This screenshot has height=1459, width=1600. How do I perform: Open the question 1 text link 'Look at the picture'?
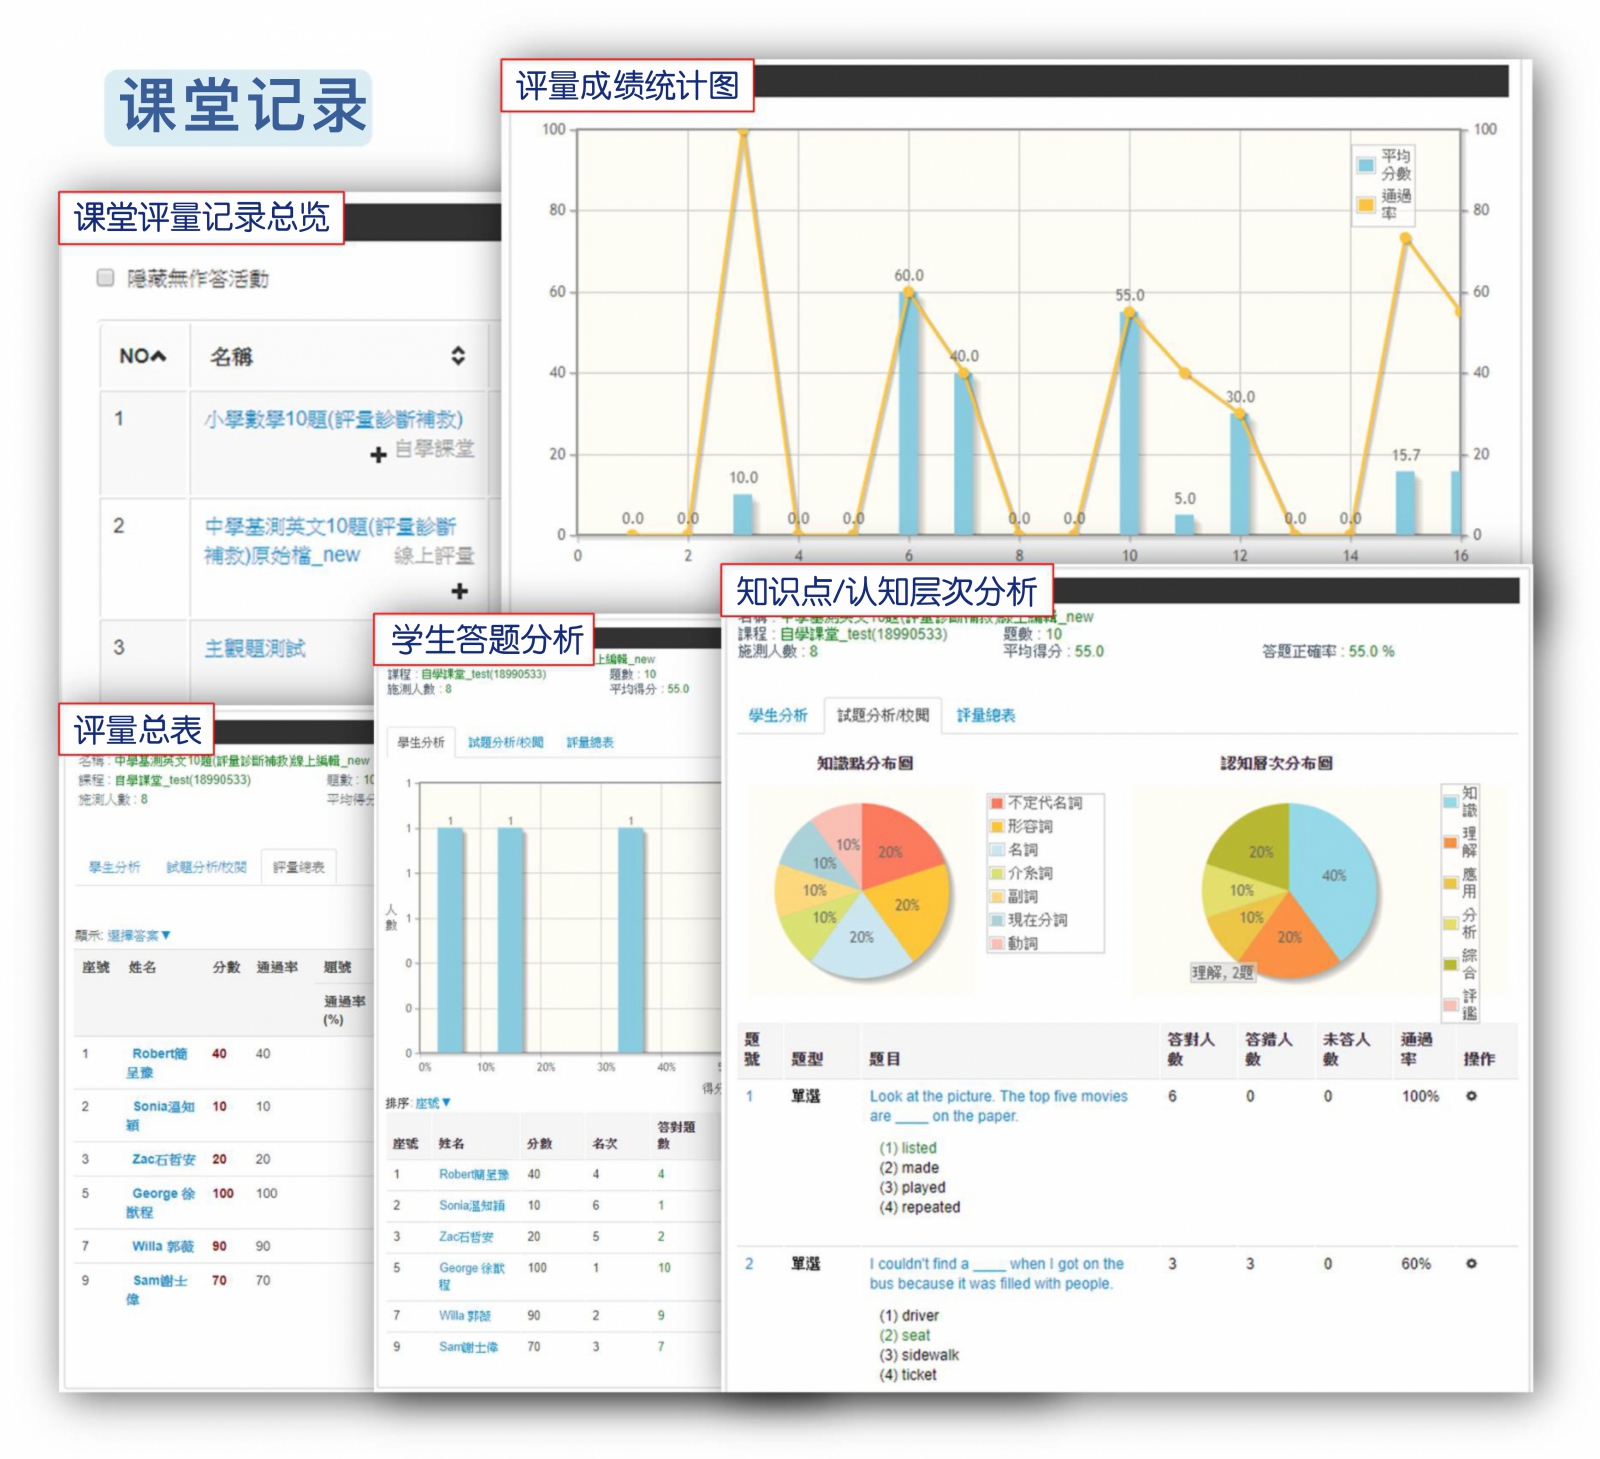coord(997,1096)
